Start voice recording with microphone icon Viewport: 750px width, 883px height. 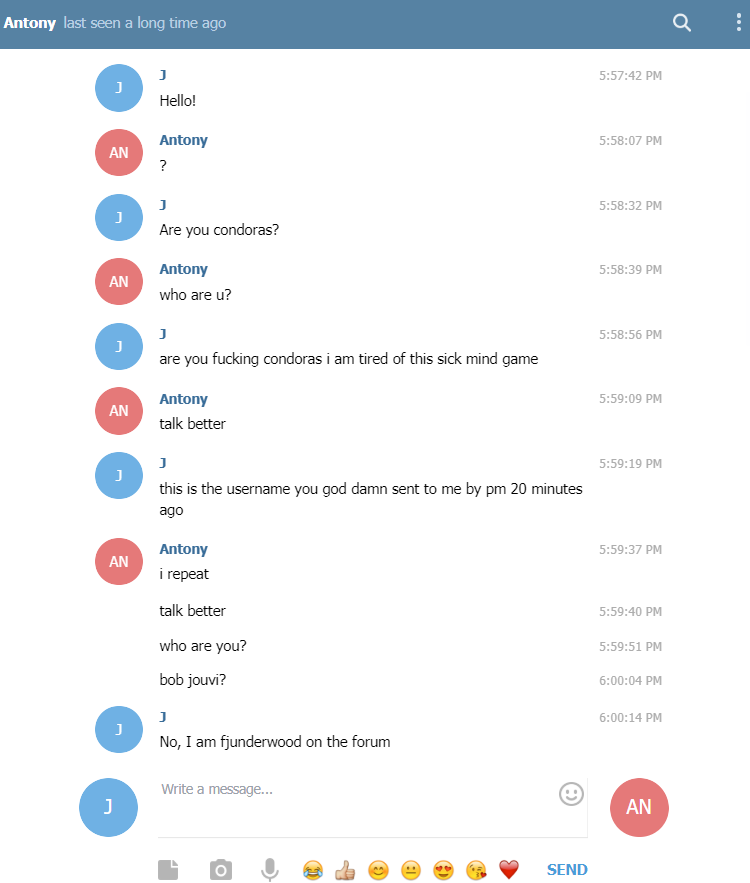[x=270, y=869]
